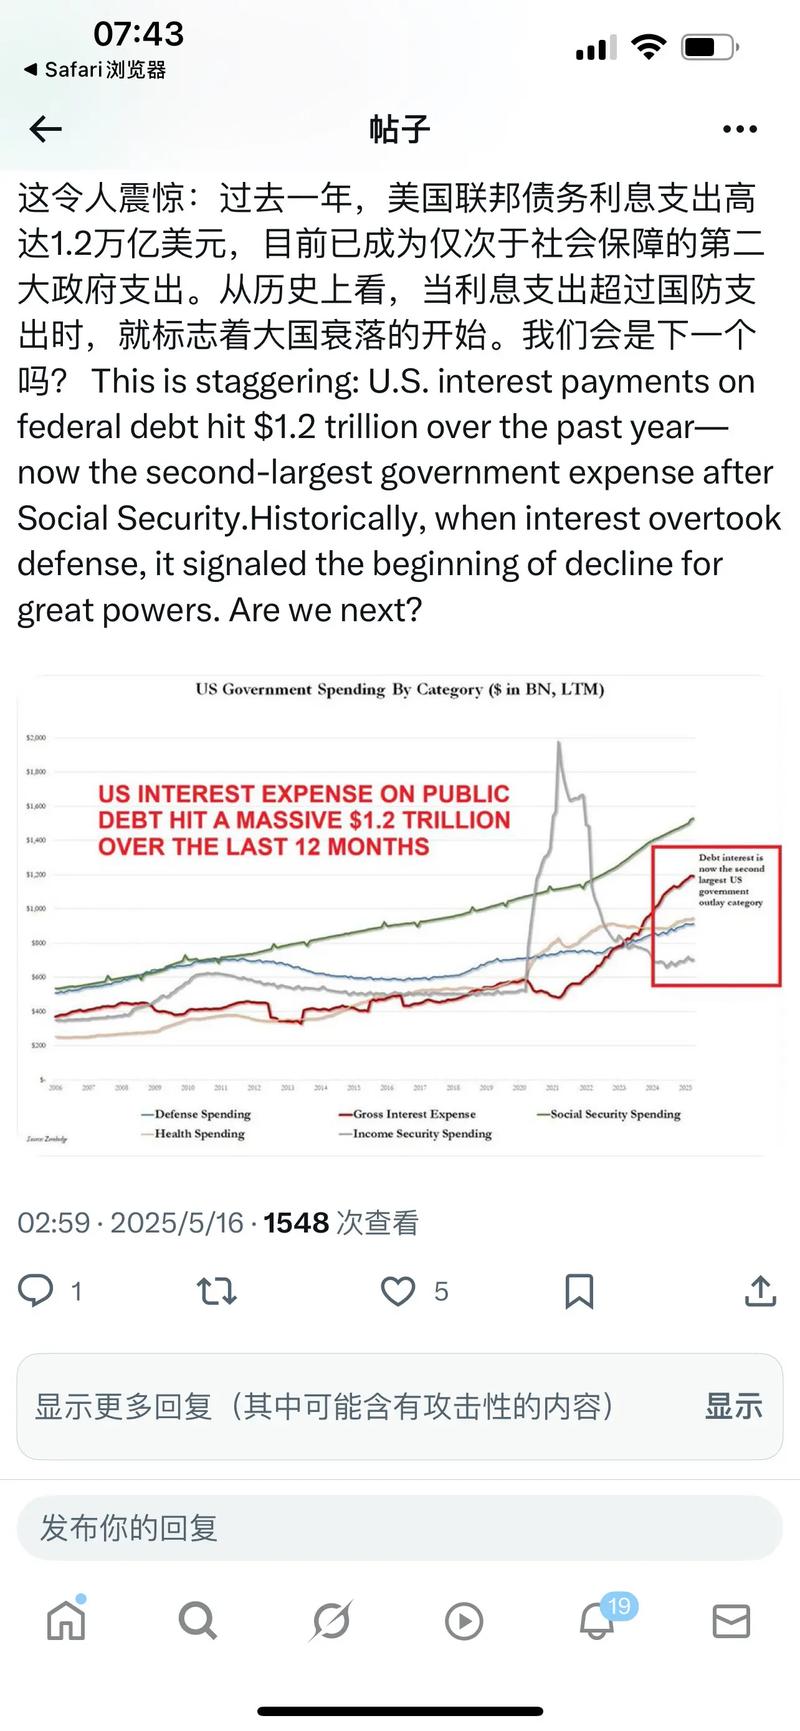
Task: Like the post with heart icon
Action: pyautogui.click(x=399, y=1291)
